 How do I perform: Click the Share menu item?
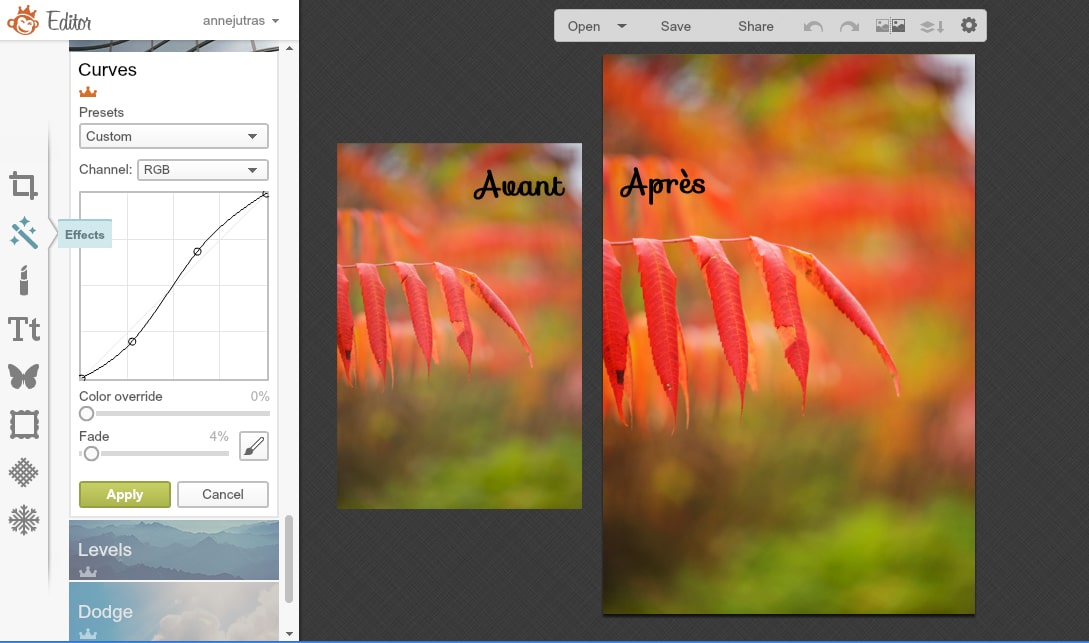pyautogui.click(x=755, y=27)
